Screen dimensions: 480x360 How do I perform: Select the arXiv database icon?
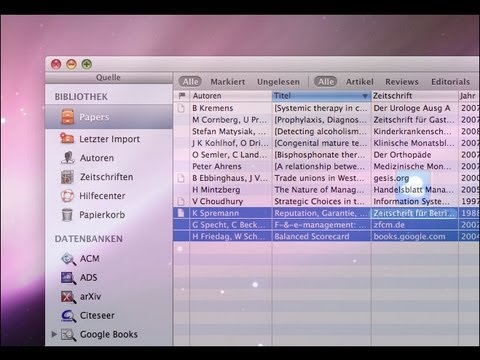(x=68, y=297)
